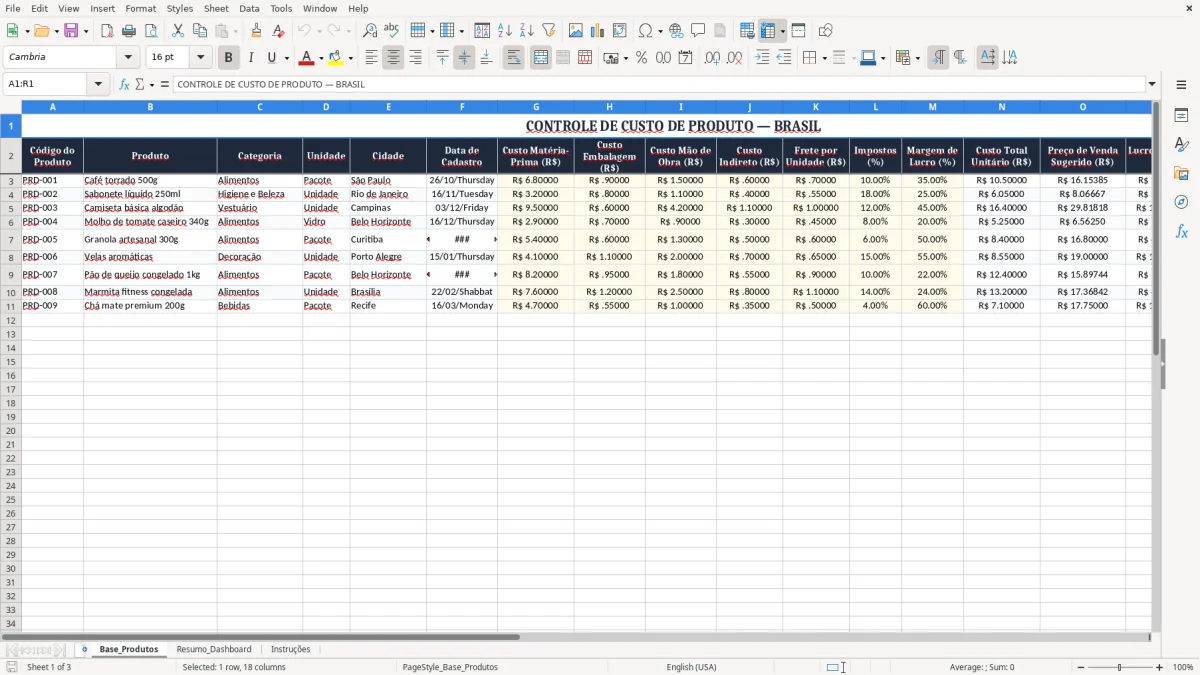Run the spelling check
This screenshot has height=675, width=1200.
pyautogui.click(x=392, y=31)
